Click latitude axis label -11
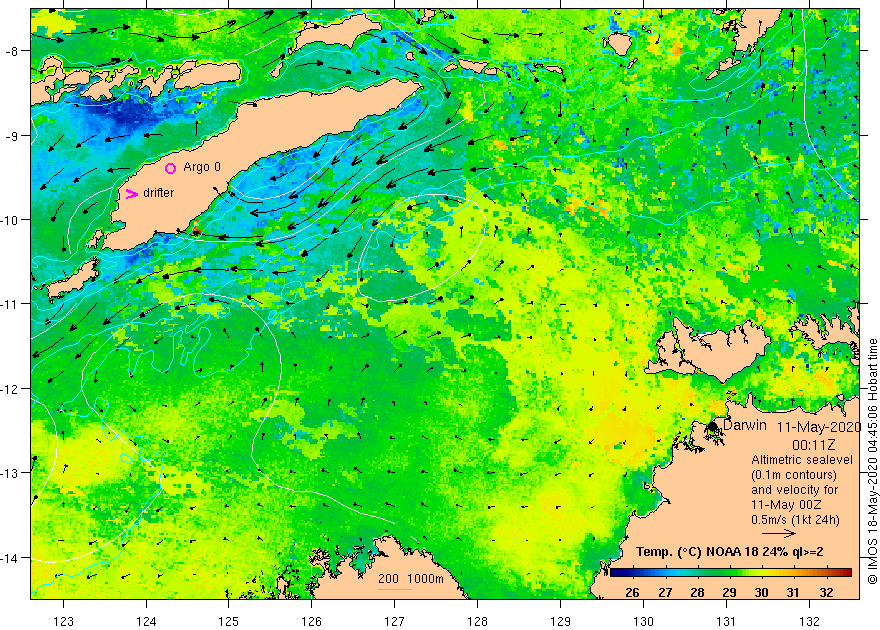Screen dimensions: 880x630 pyautogui.click(x=10, y=303)
